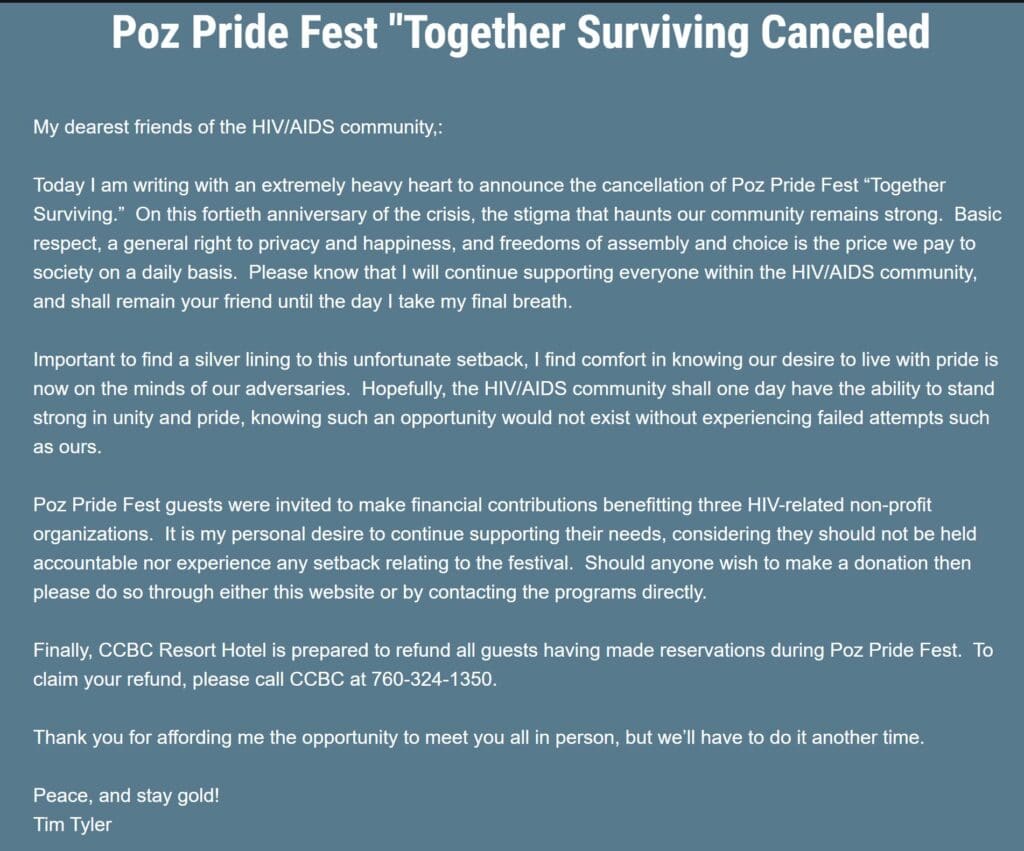
Task: Click the 'Poz Pride Fest' canceled heading
Action: click(520, 33)
